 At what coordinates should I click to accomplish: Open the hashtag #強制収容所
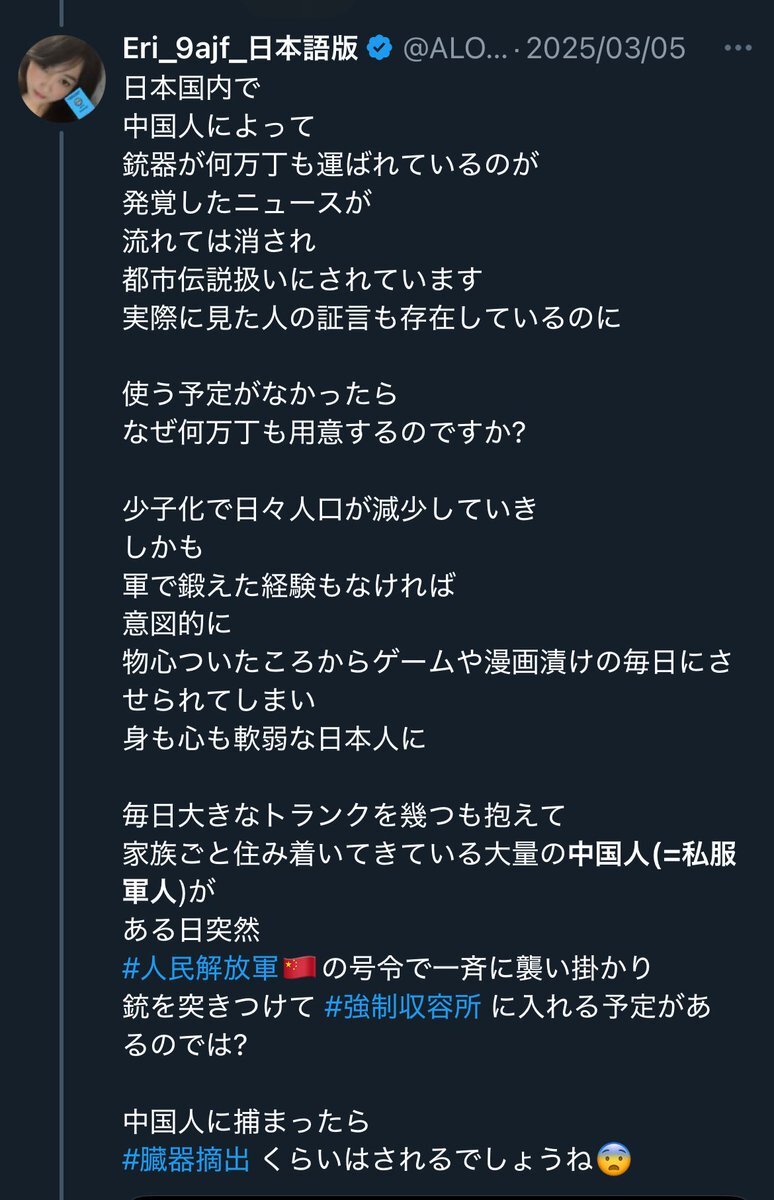404,1007
